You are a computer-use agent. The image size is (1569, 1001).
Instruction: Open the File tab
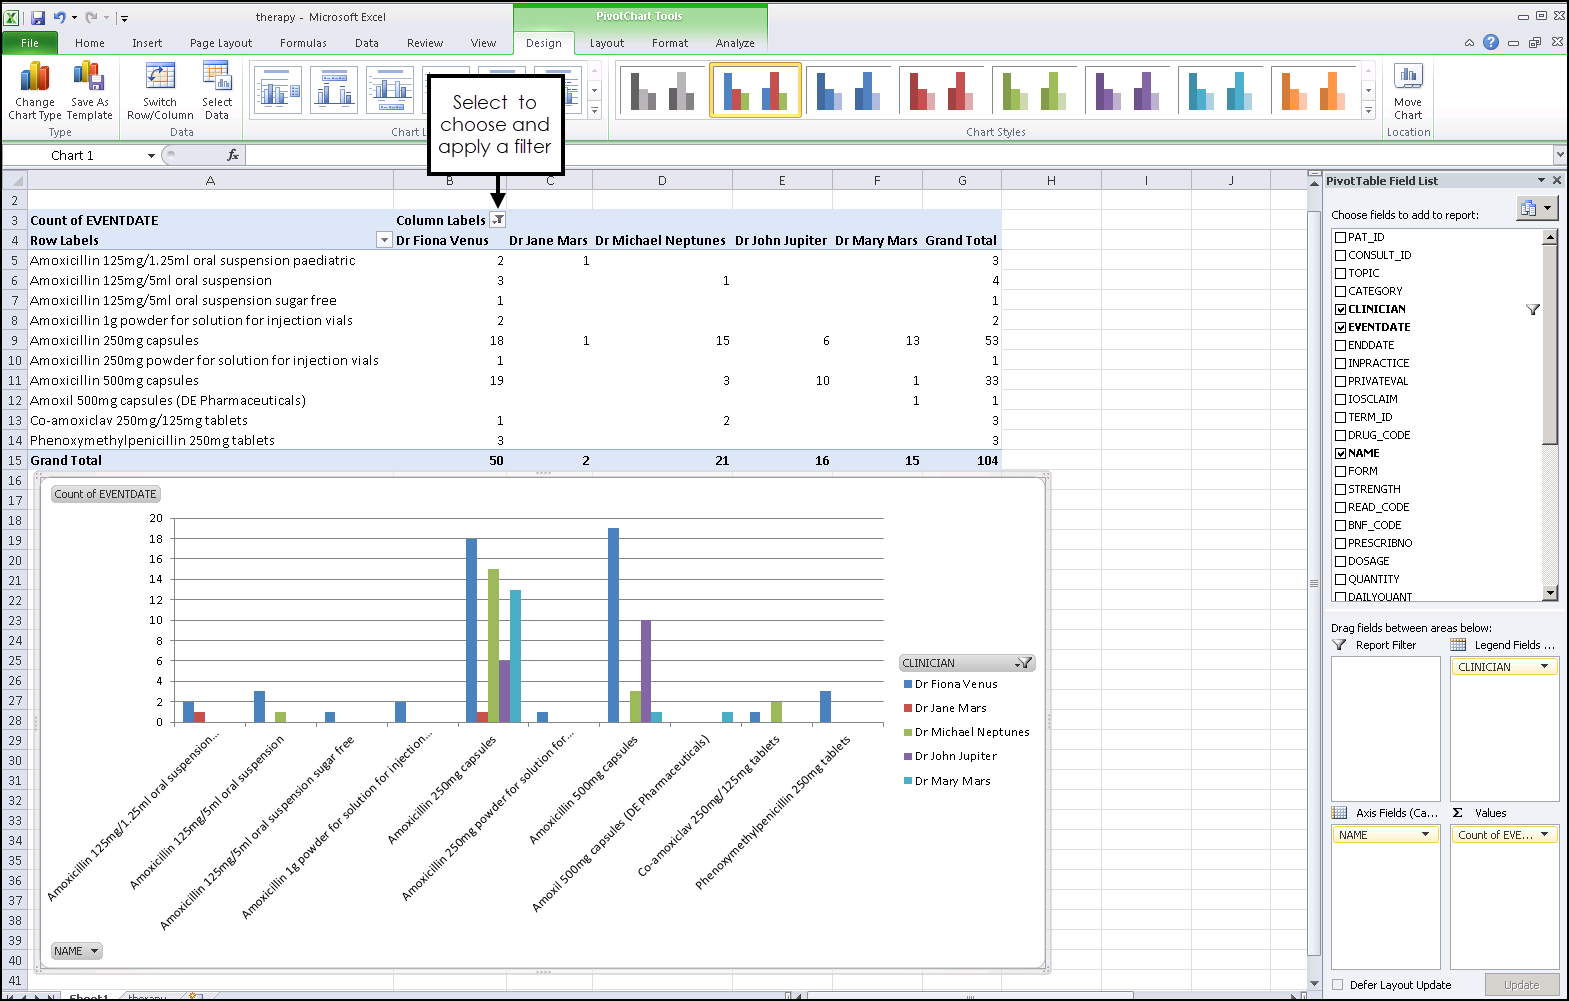tap(30, 43)
